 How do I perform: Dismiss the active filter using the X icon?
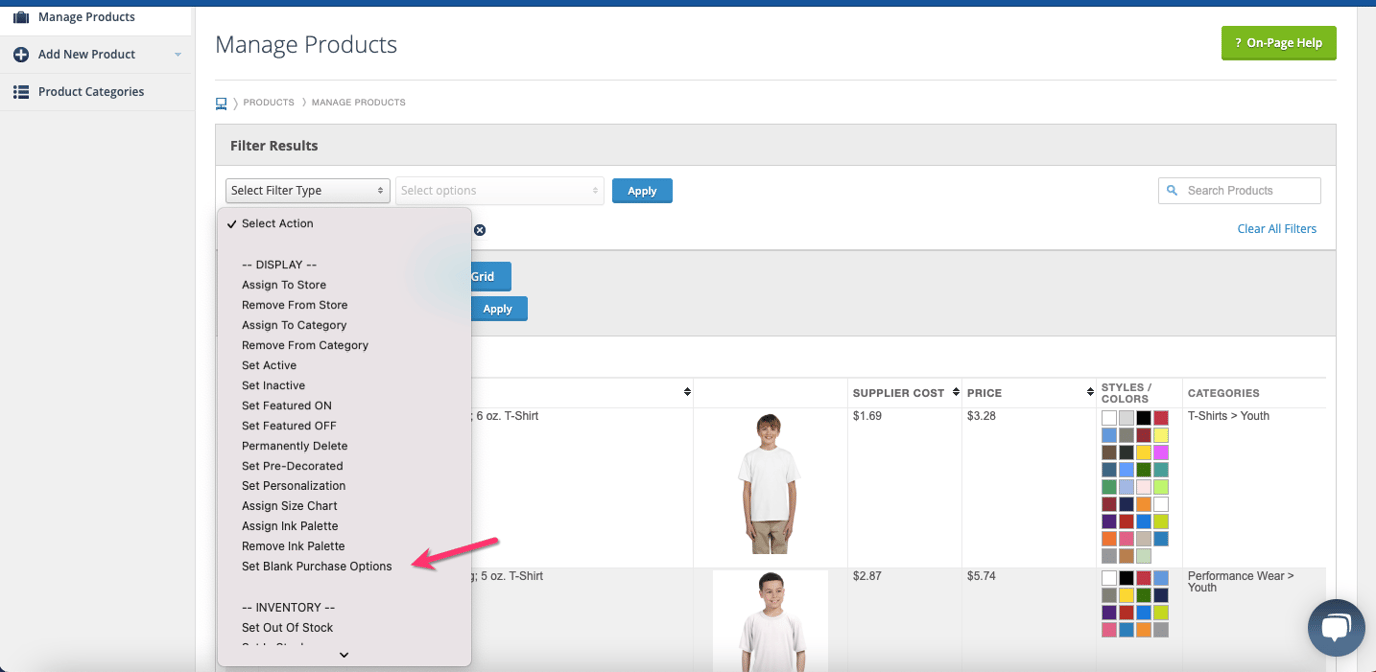479,230
